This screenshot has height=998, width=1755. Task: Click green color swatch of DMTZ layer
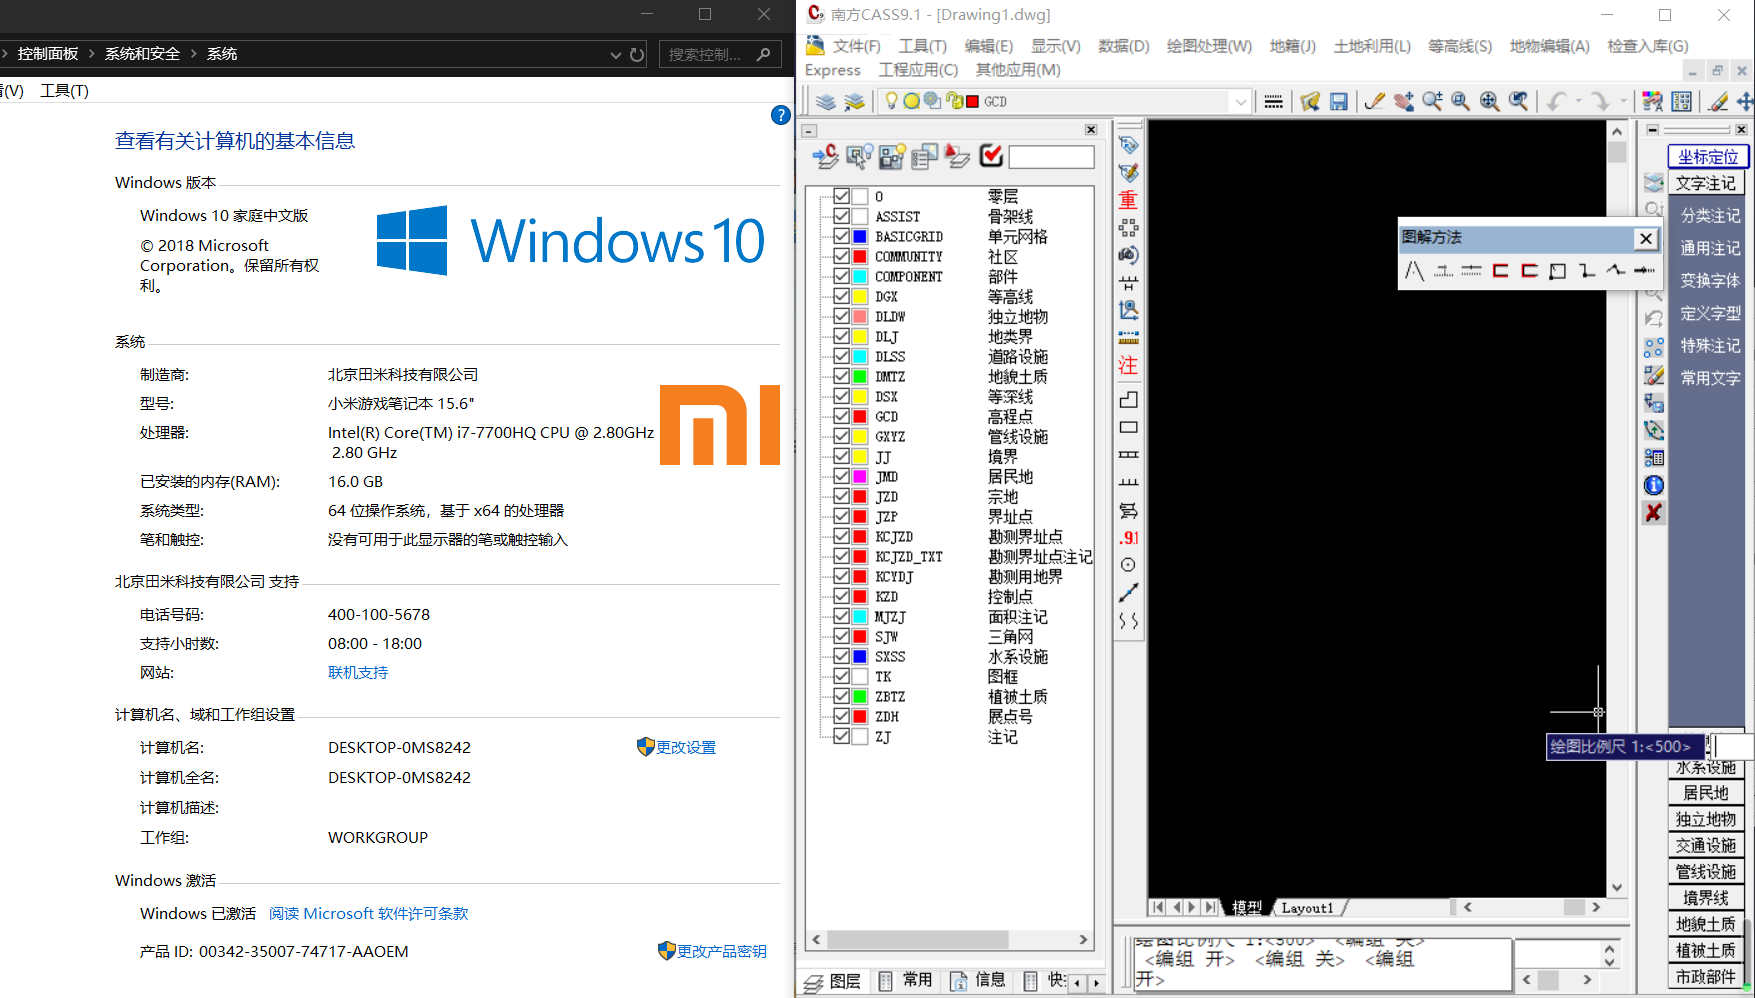click(859, 376)
